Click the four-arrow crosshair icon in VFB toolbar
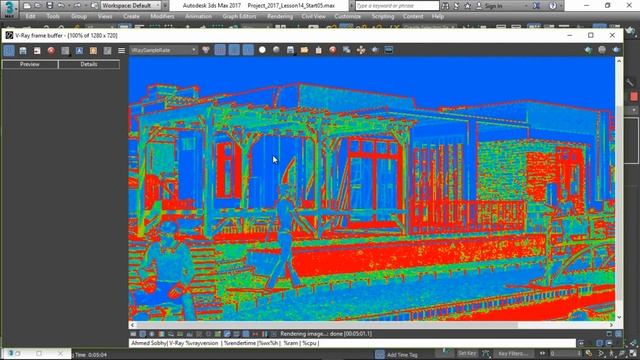640x360 pixels. (361, 50)
